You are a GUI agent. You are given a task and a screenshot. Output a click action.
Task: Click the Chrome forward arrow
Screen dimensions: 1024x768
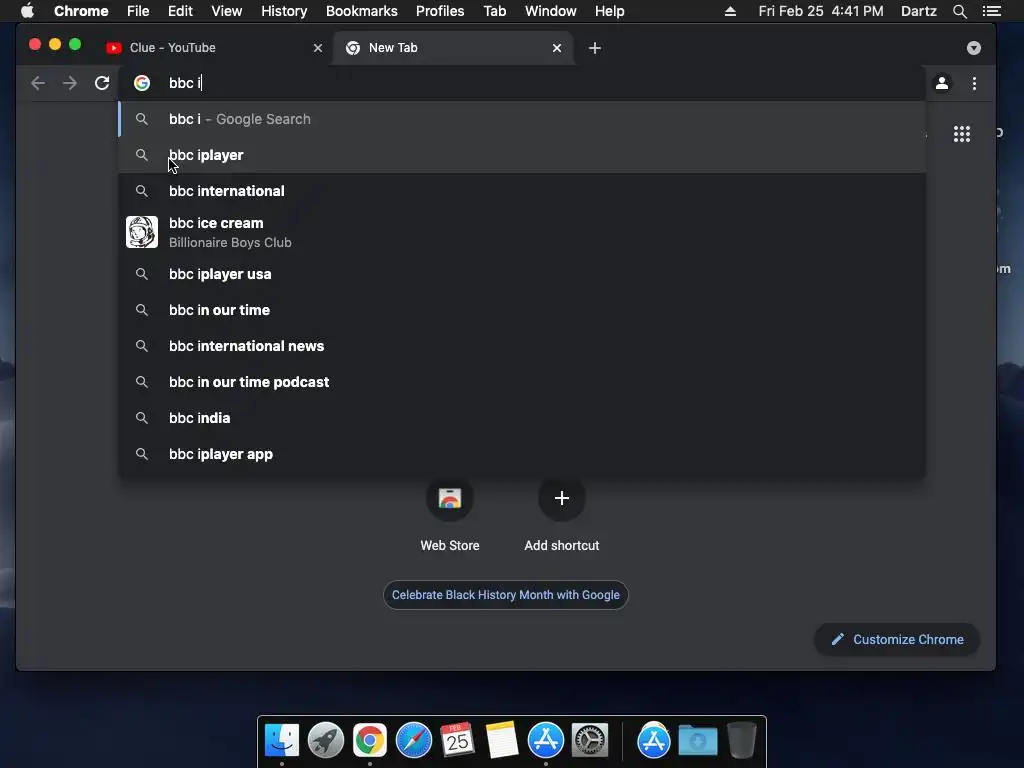[x=69, y=83]
